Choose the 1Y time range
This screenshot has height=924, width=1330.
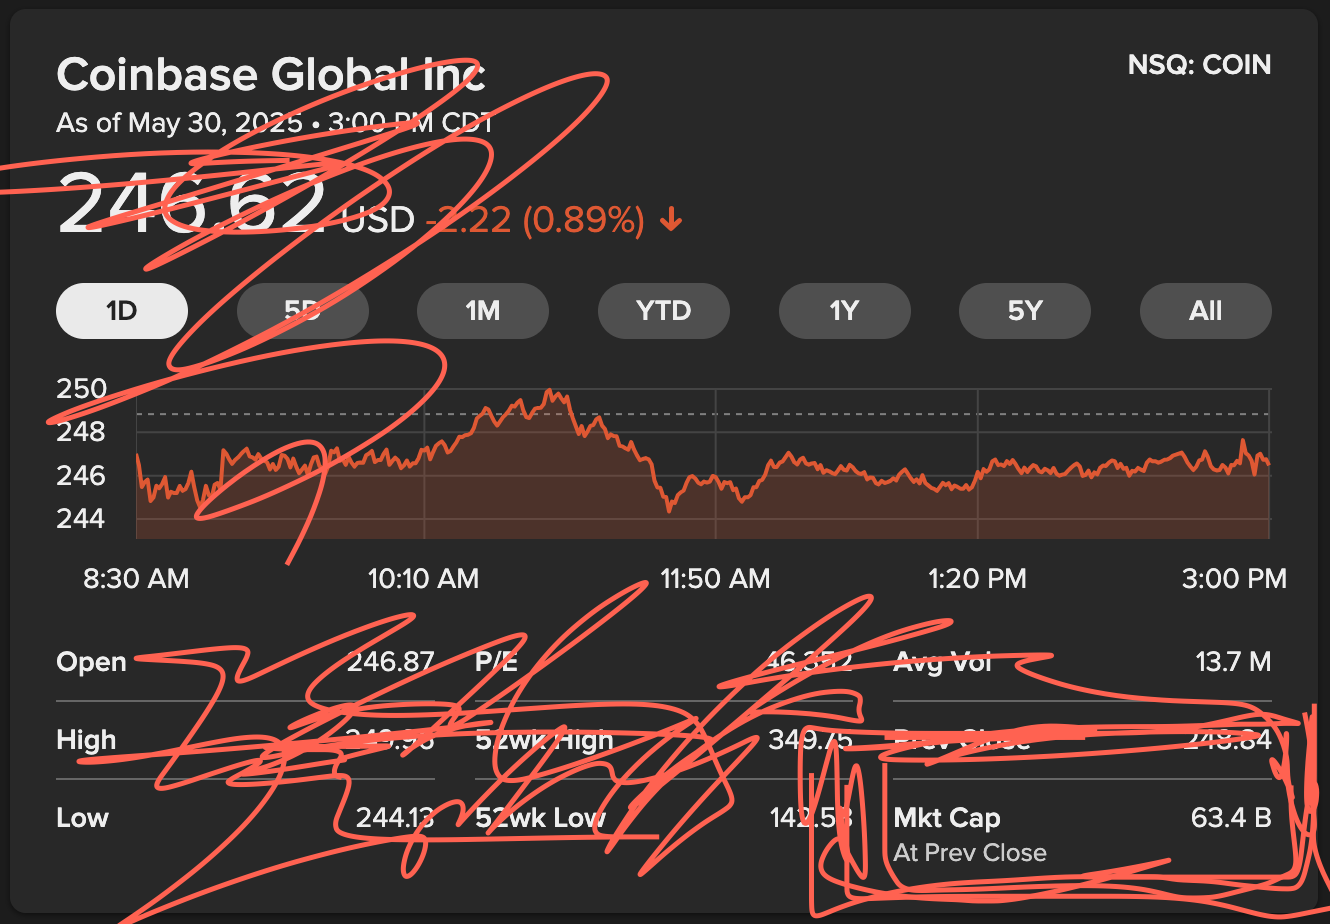pyautogui.click(x=845, y=311)
